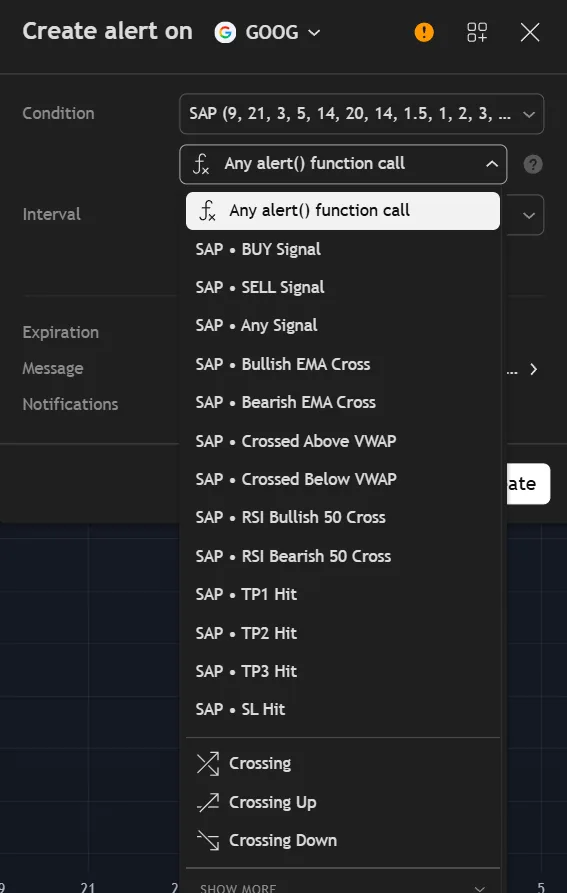Select SAP • Bearish EMA Cross option
The image size is (567, 893).
343,403
